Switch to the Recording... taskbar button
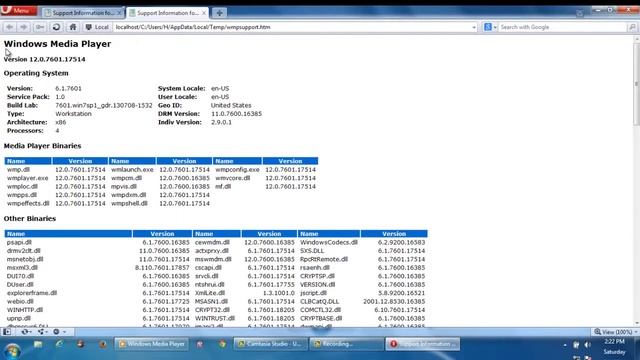This screenshot has width=640, height=360. pos(346,344)
